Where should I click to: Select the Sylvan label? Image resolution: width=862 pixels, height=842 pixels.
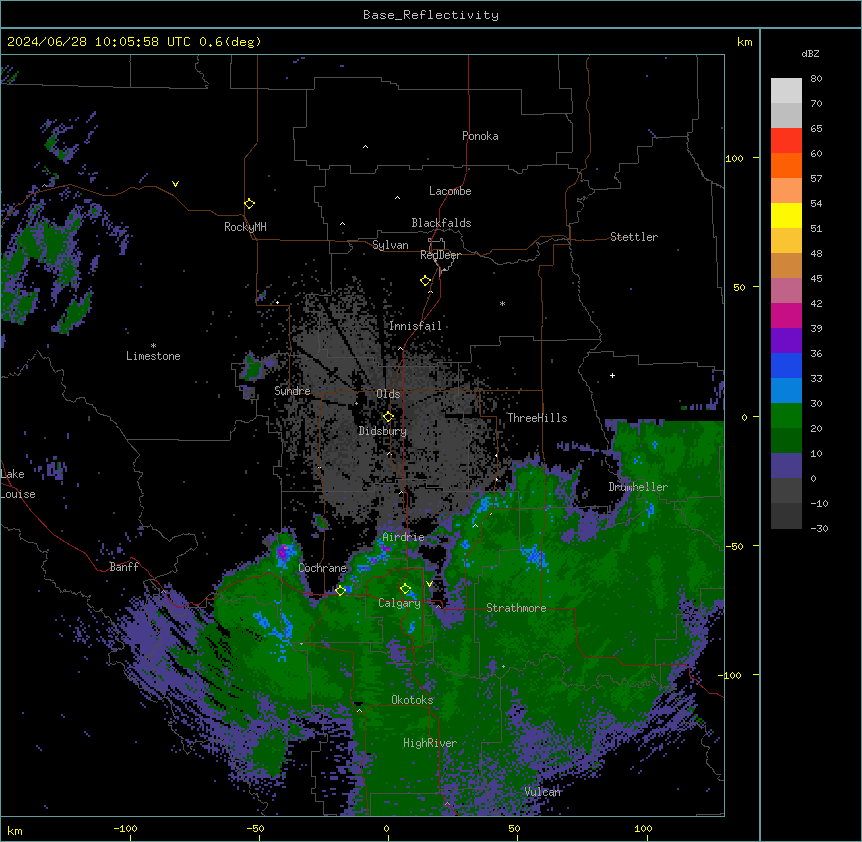click(390, 245)
